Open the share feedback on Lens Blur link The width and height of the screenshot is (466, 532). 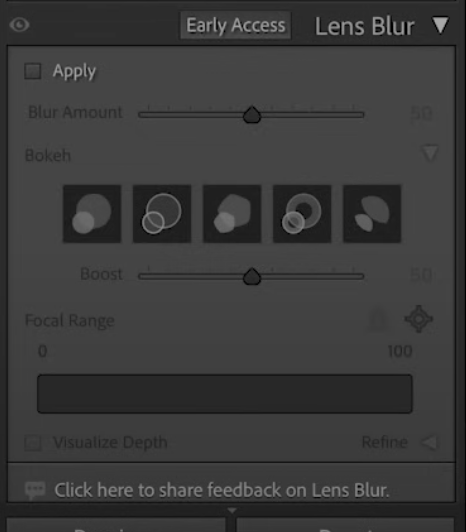222,490
